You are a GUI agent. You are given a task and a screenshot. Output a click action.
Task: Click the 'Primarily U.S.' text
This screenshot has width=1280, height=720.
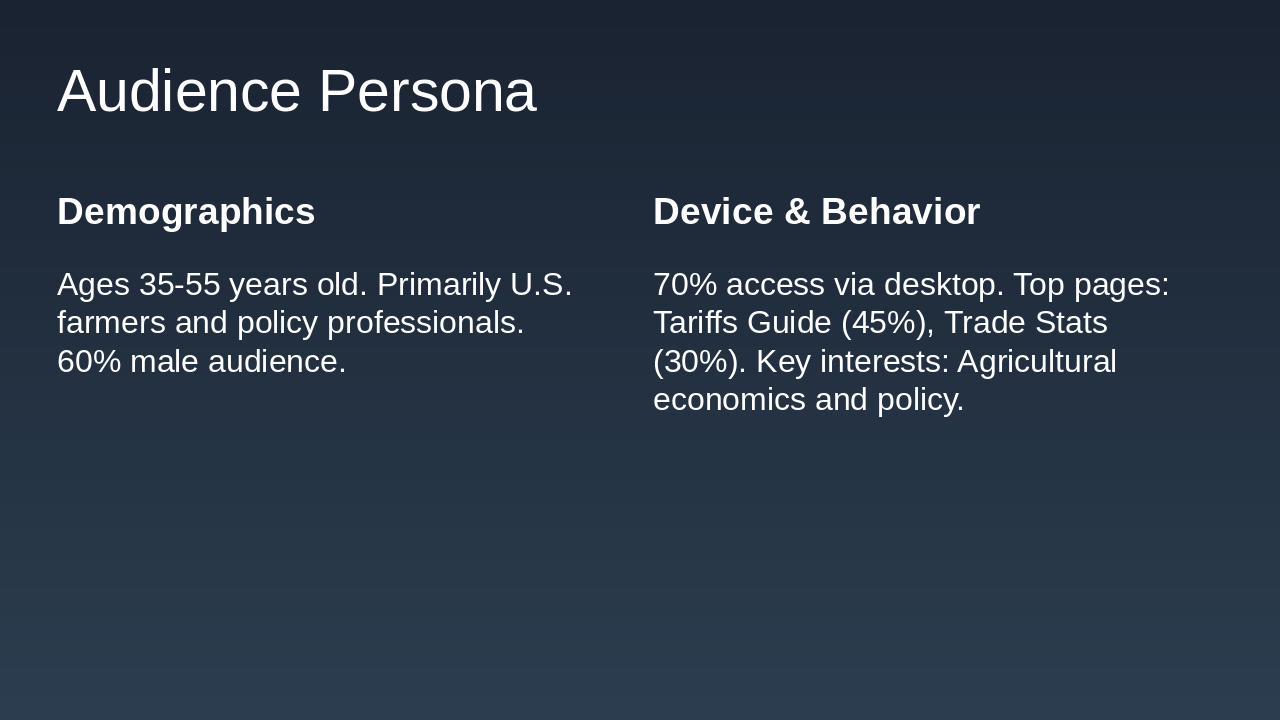point(474,285)
